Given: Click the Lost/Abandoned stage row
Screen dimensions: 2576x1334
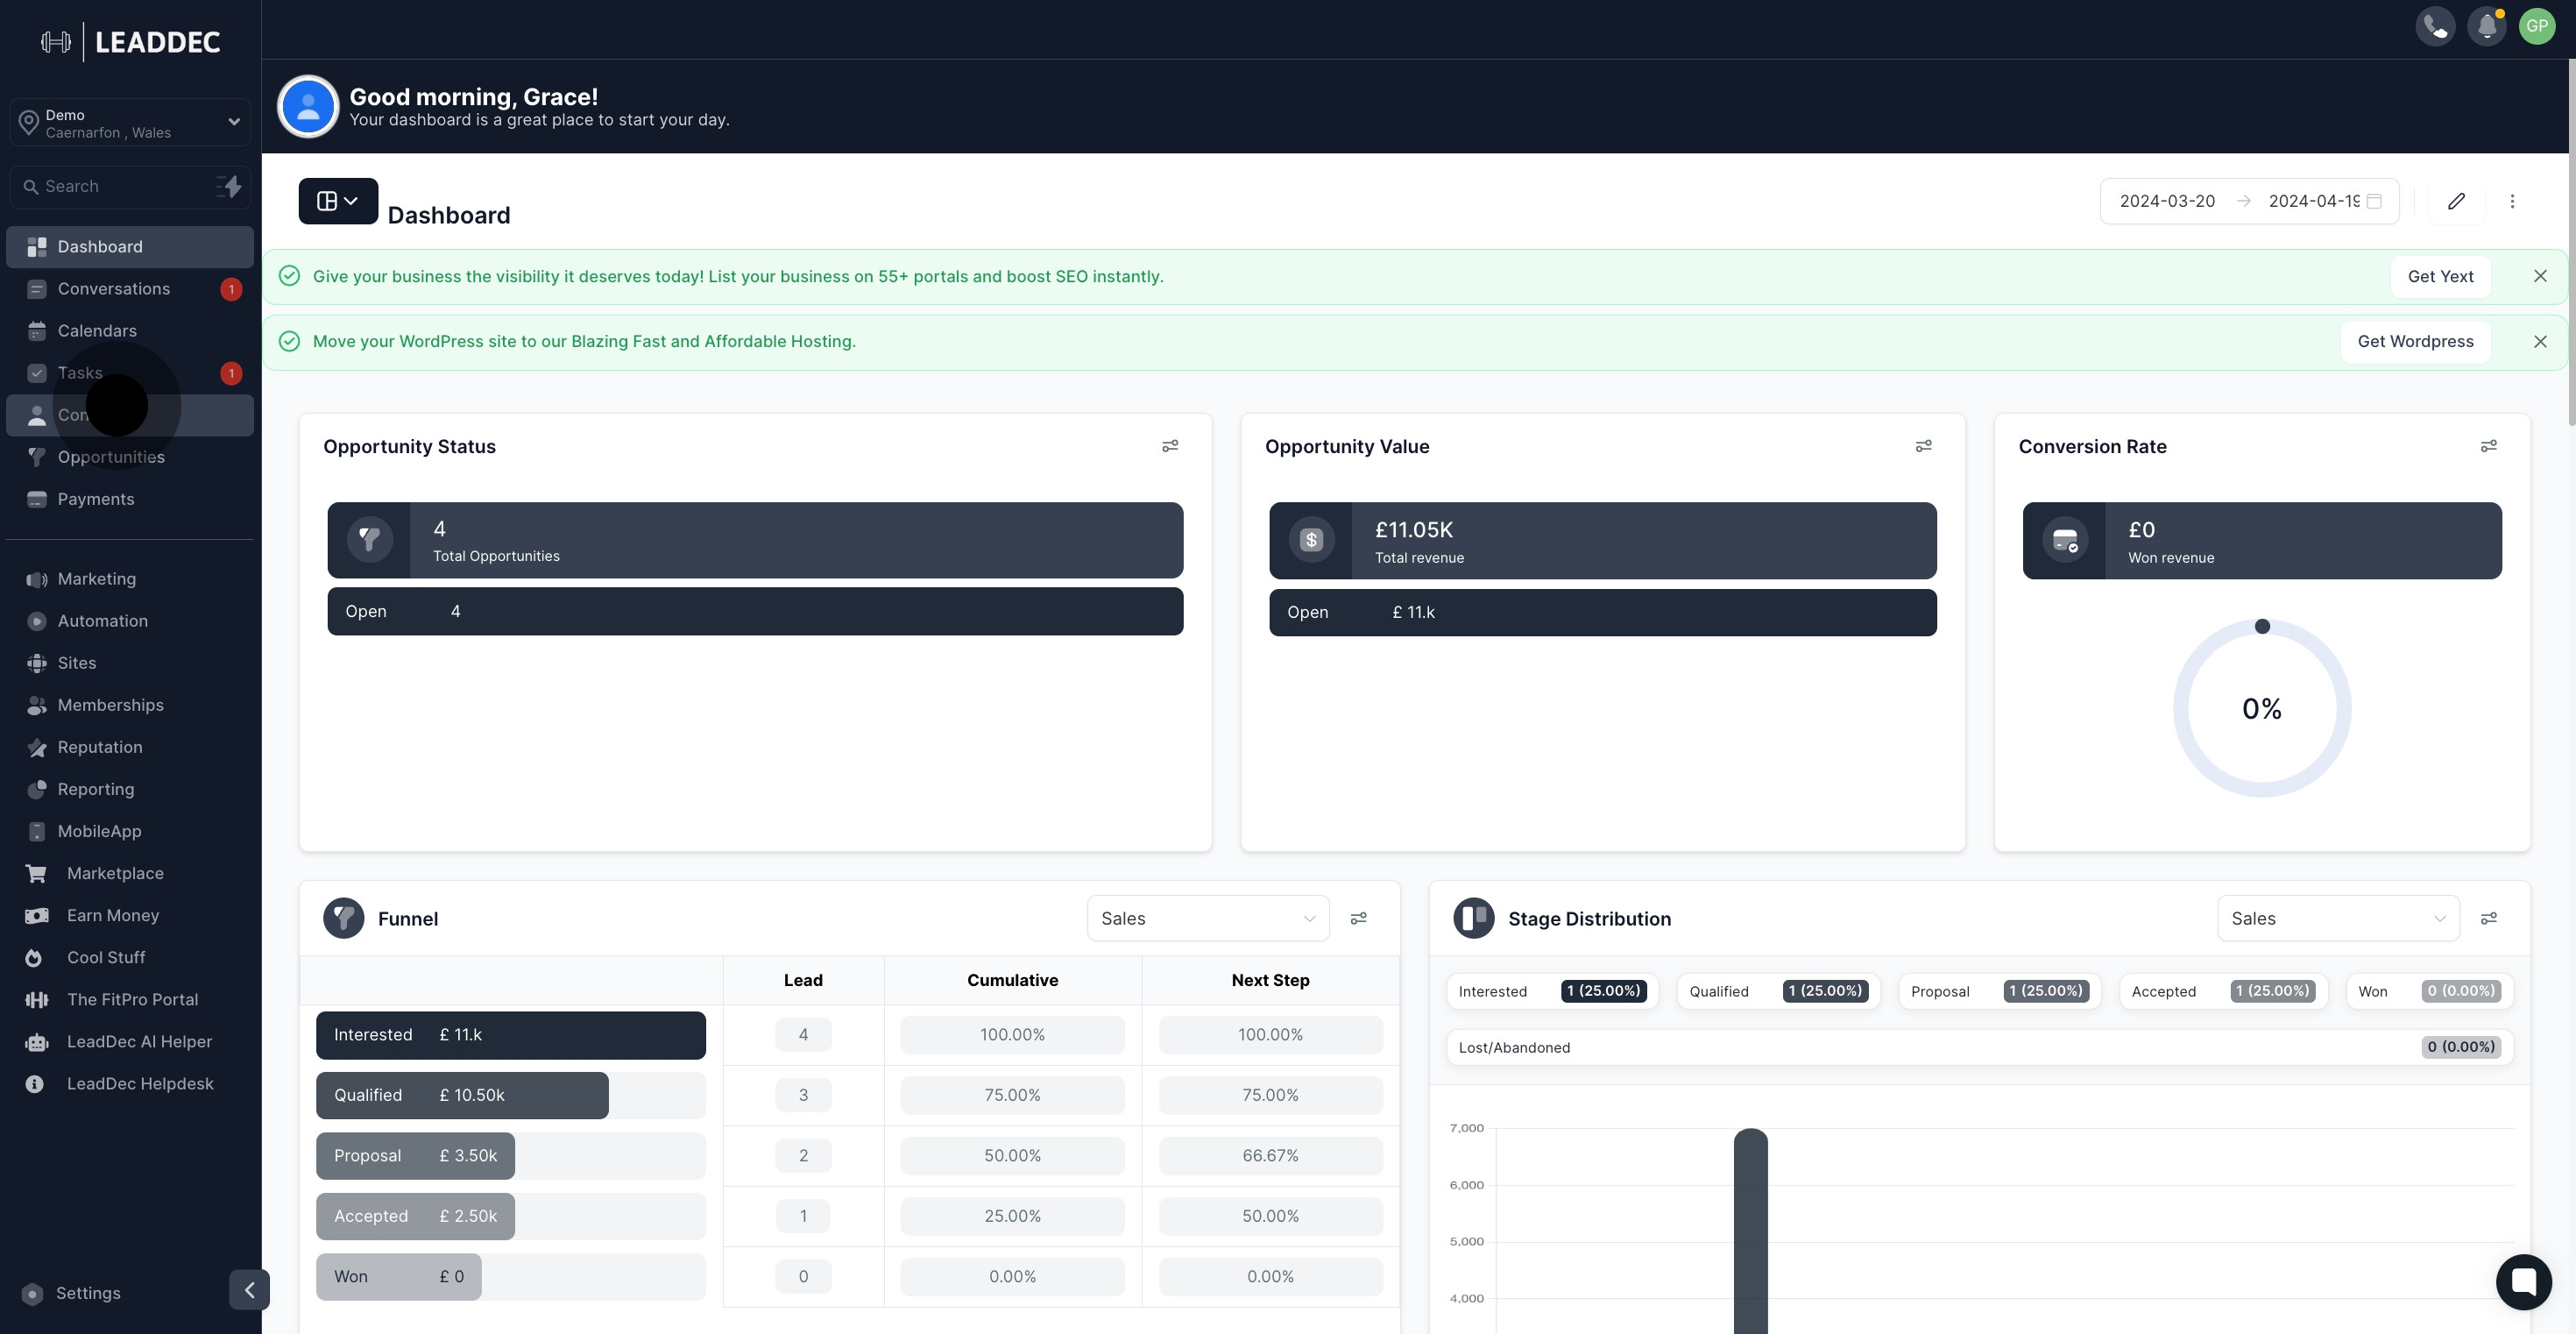Looking at the screenshot, I should [x=1980, y=1047].
